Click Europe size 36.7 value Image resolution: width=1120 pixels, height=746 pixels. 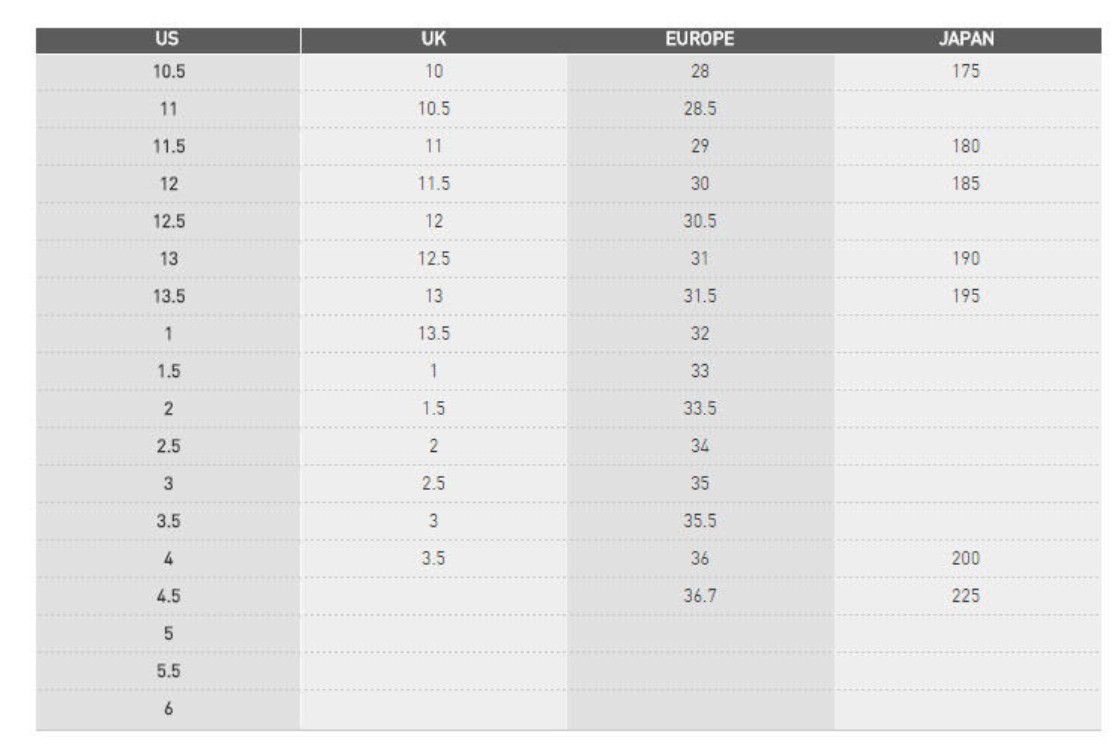click(x=700, y=596)
